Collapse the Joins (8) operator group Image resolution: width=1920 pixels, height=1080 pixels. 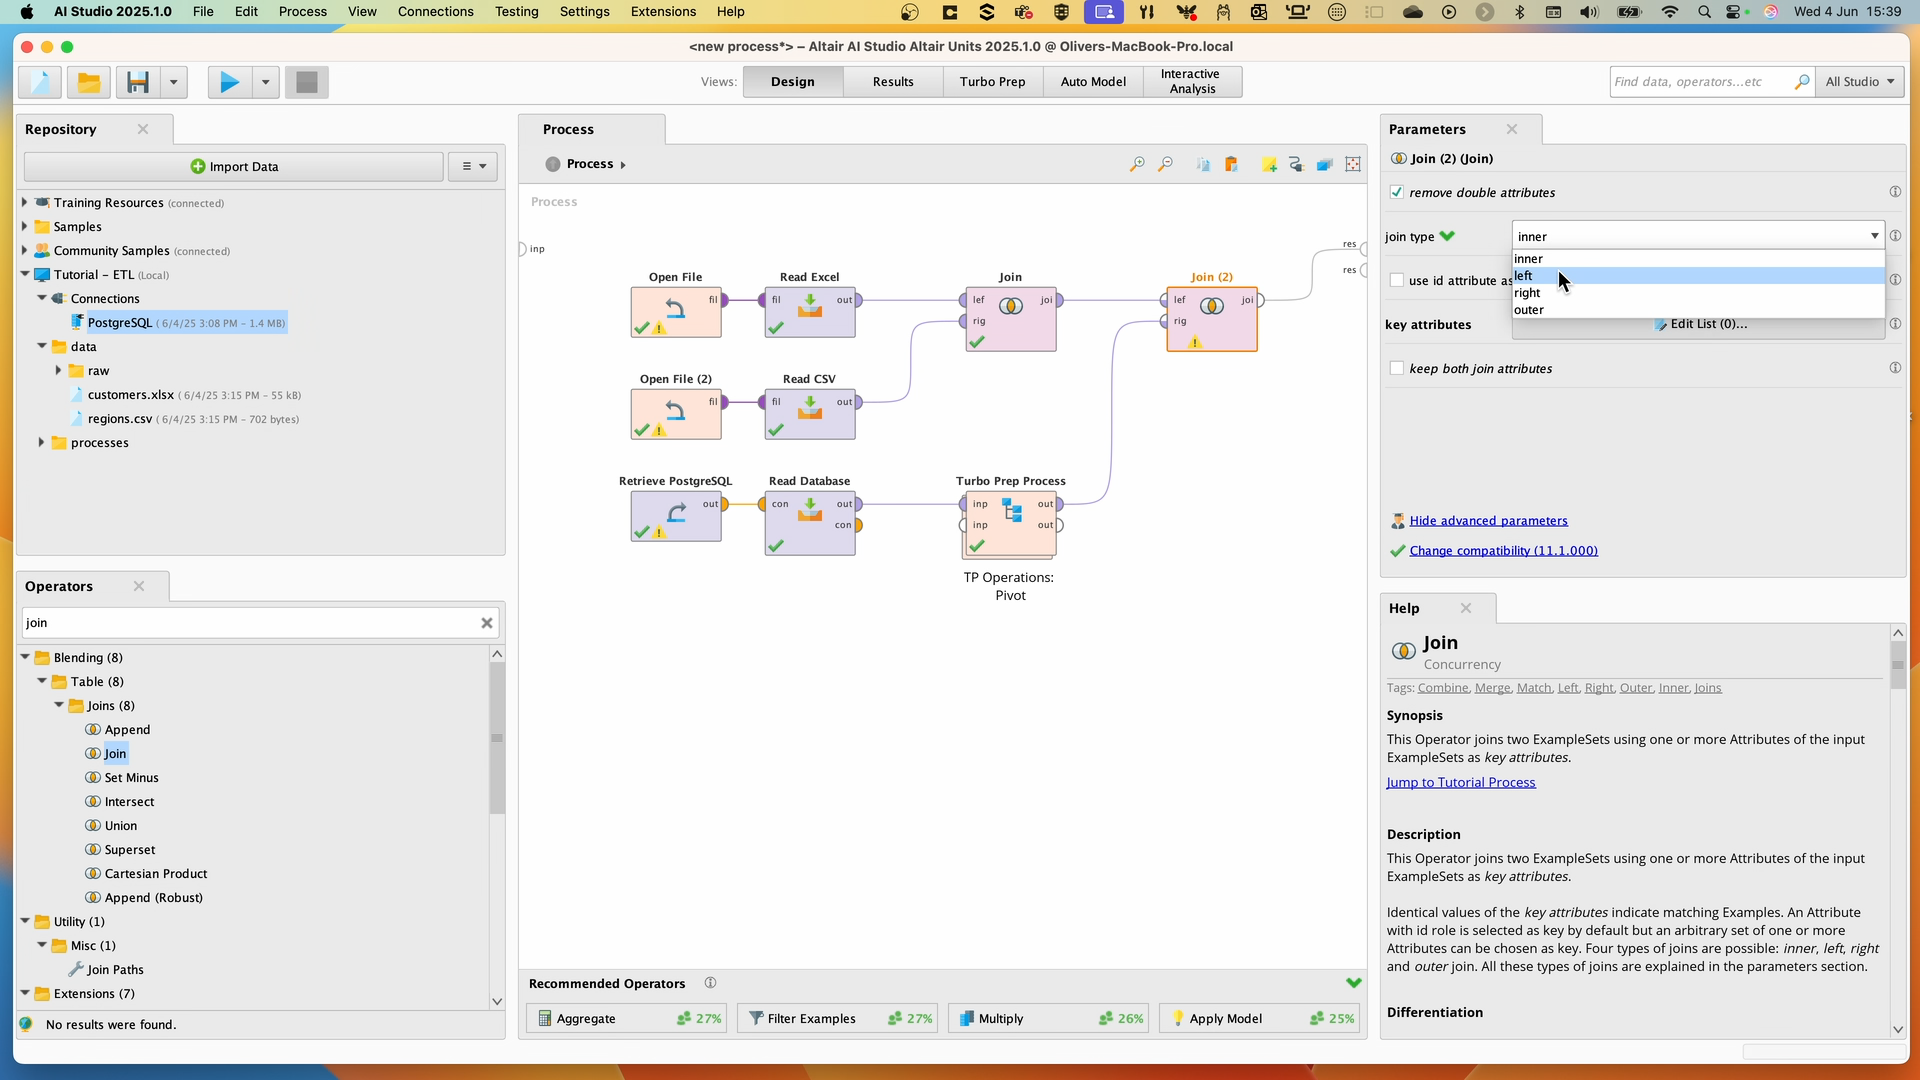pyautogui.click(x=60, y=705)
